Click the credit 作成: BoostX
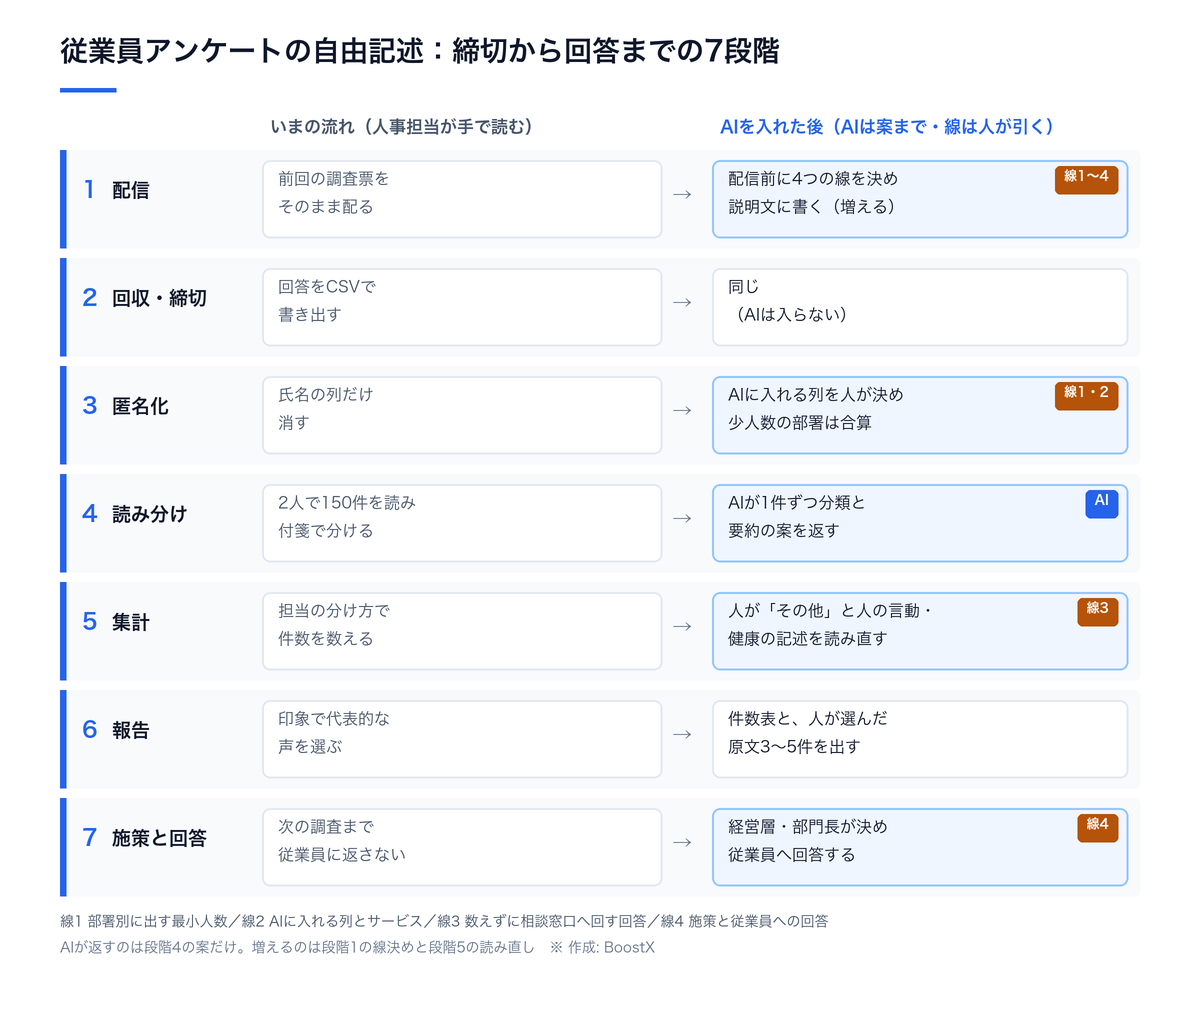1200x1010 pixels. (611, 947)
